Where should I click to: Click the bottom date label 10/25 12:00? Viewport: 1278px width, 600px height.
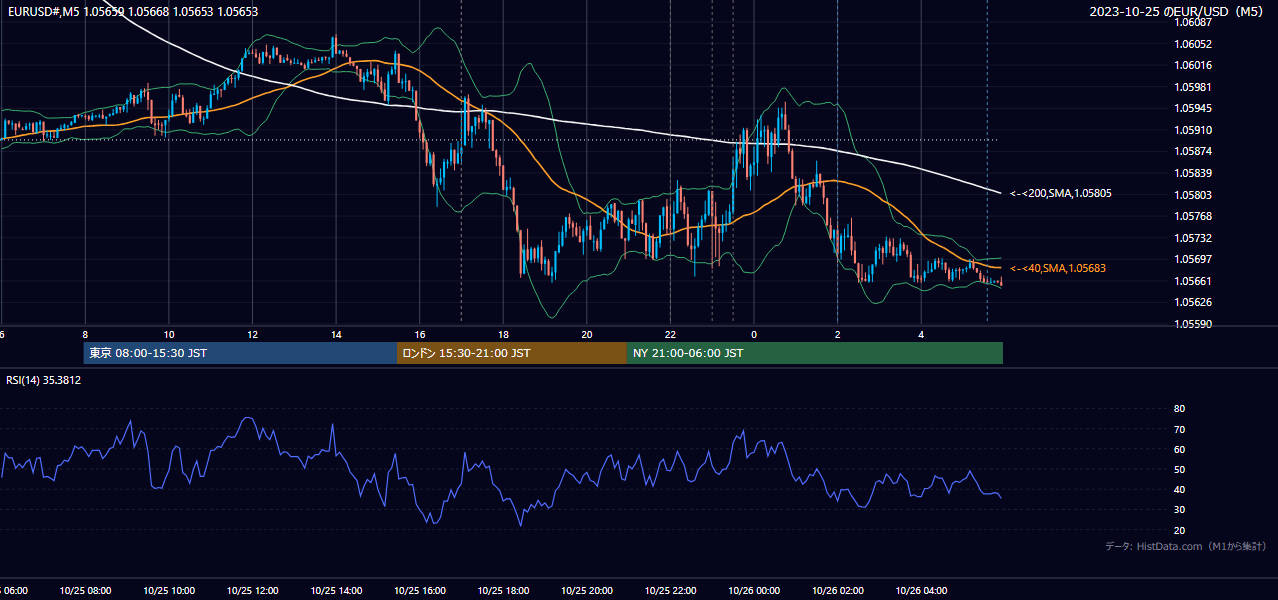pos(252,591)
